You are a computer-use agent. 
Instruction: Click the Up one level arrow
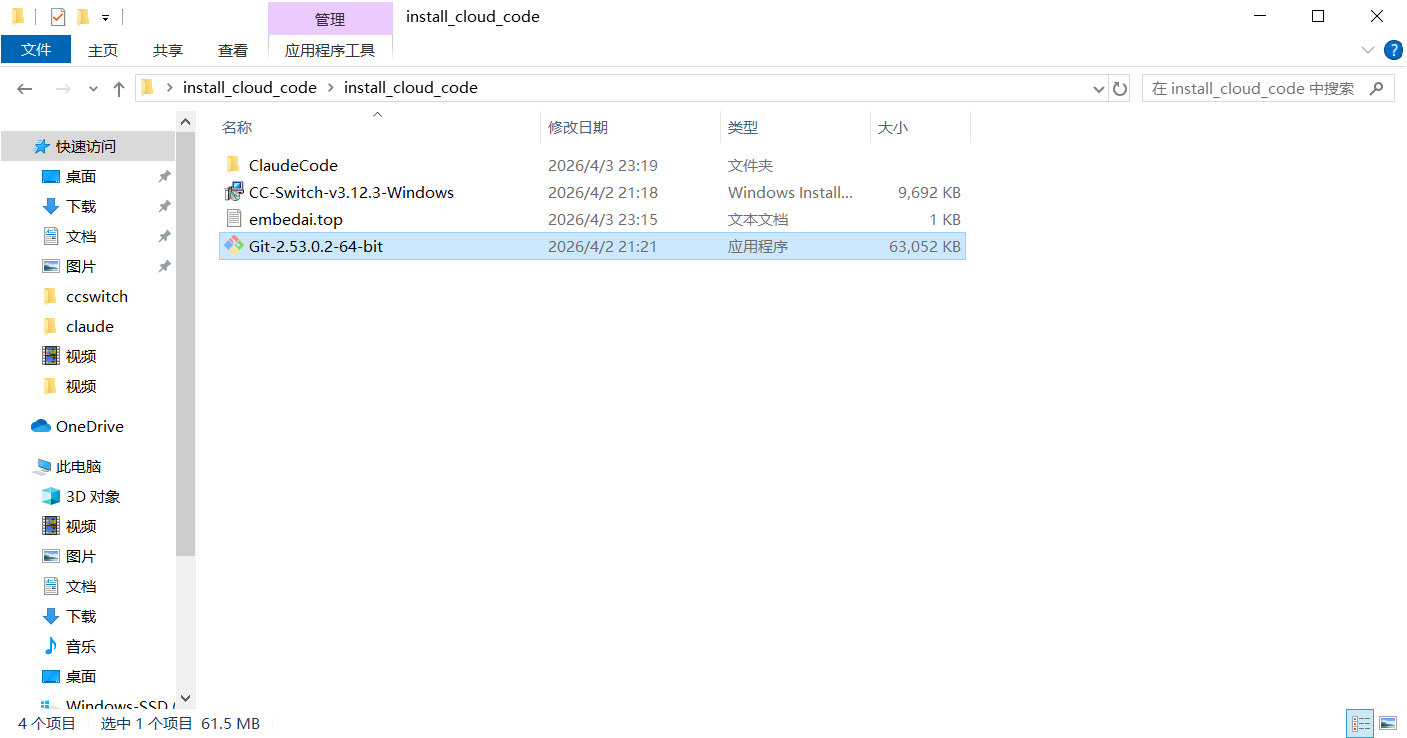click(119, 88)
